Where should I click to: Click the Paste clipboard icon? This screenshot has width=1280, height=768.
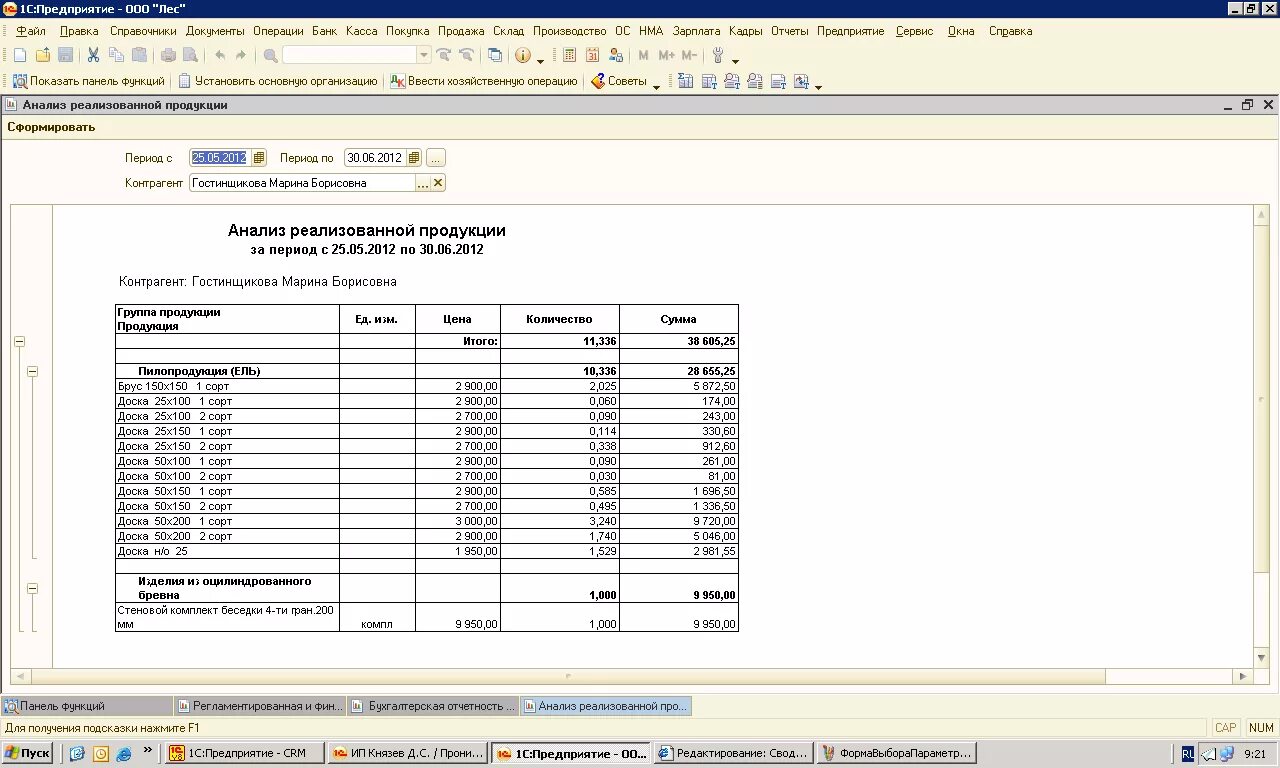[x=139, y=56]
